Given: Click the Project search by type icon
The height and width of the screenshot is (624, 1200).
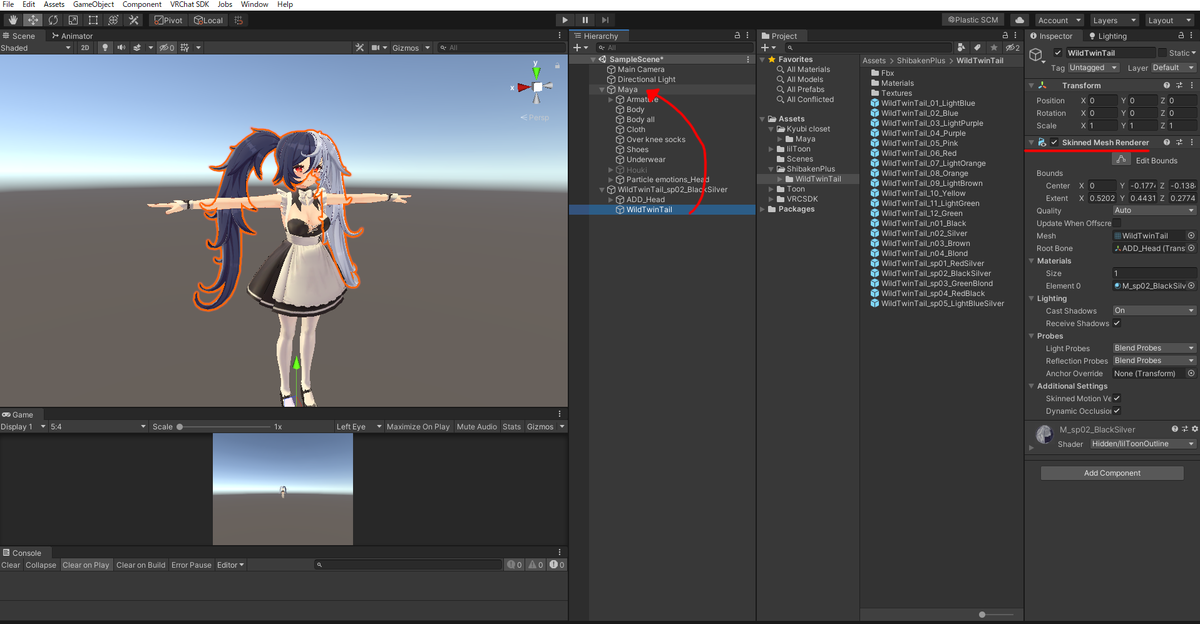Looking at the screenshot, I should click(x=962, y=48).
